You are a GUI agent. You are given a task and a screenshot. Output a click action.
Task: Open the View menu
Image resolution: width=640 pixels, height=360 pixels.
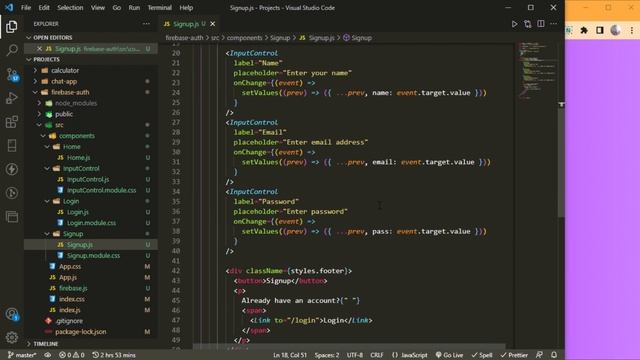pyautogui.click(x=98, y=8)
